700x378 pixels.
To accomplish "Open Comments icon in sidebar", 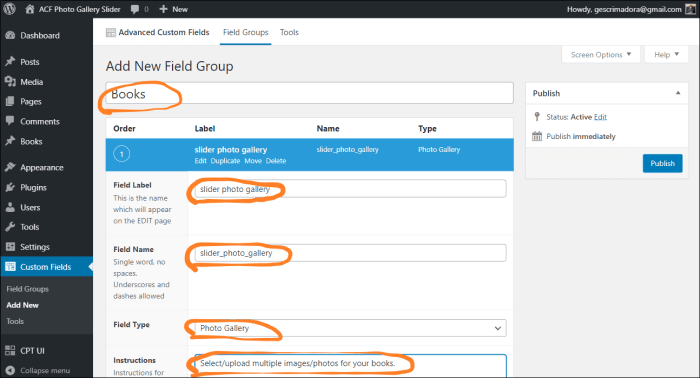I will click(10, 121).
